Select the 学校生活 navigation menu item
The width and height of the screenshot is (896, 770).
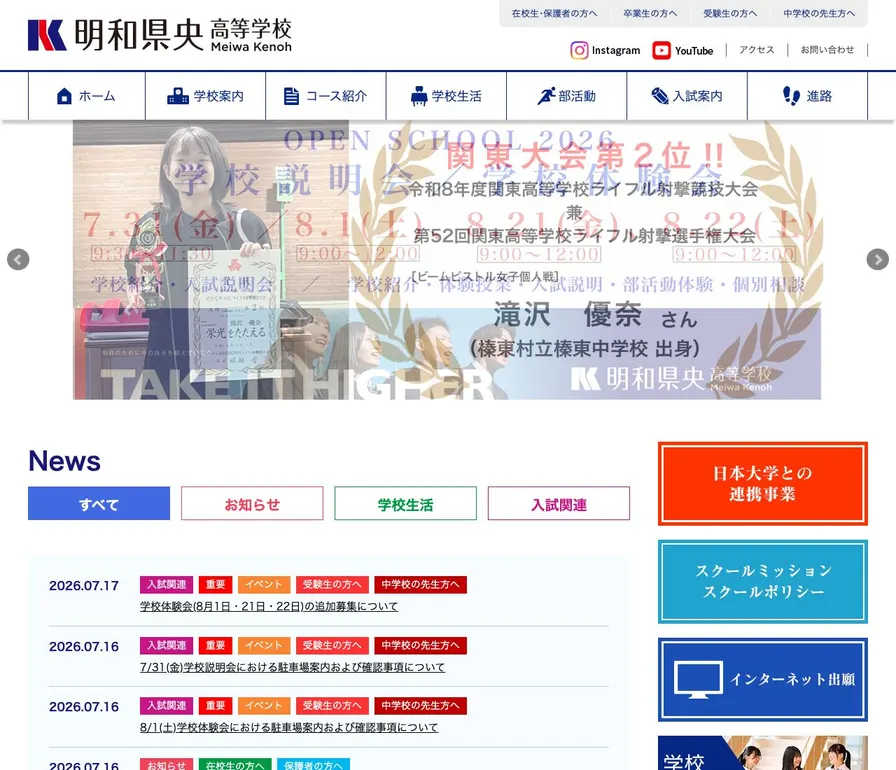click(446, 96)
